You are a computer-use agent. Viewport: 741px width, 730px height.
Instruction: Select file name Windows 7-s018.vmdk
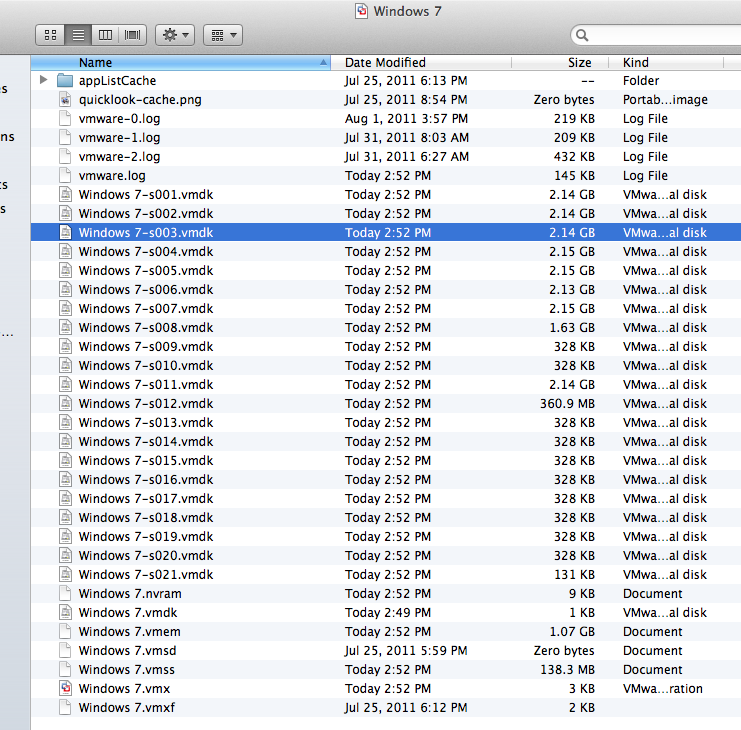(x=146, y=517)
